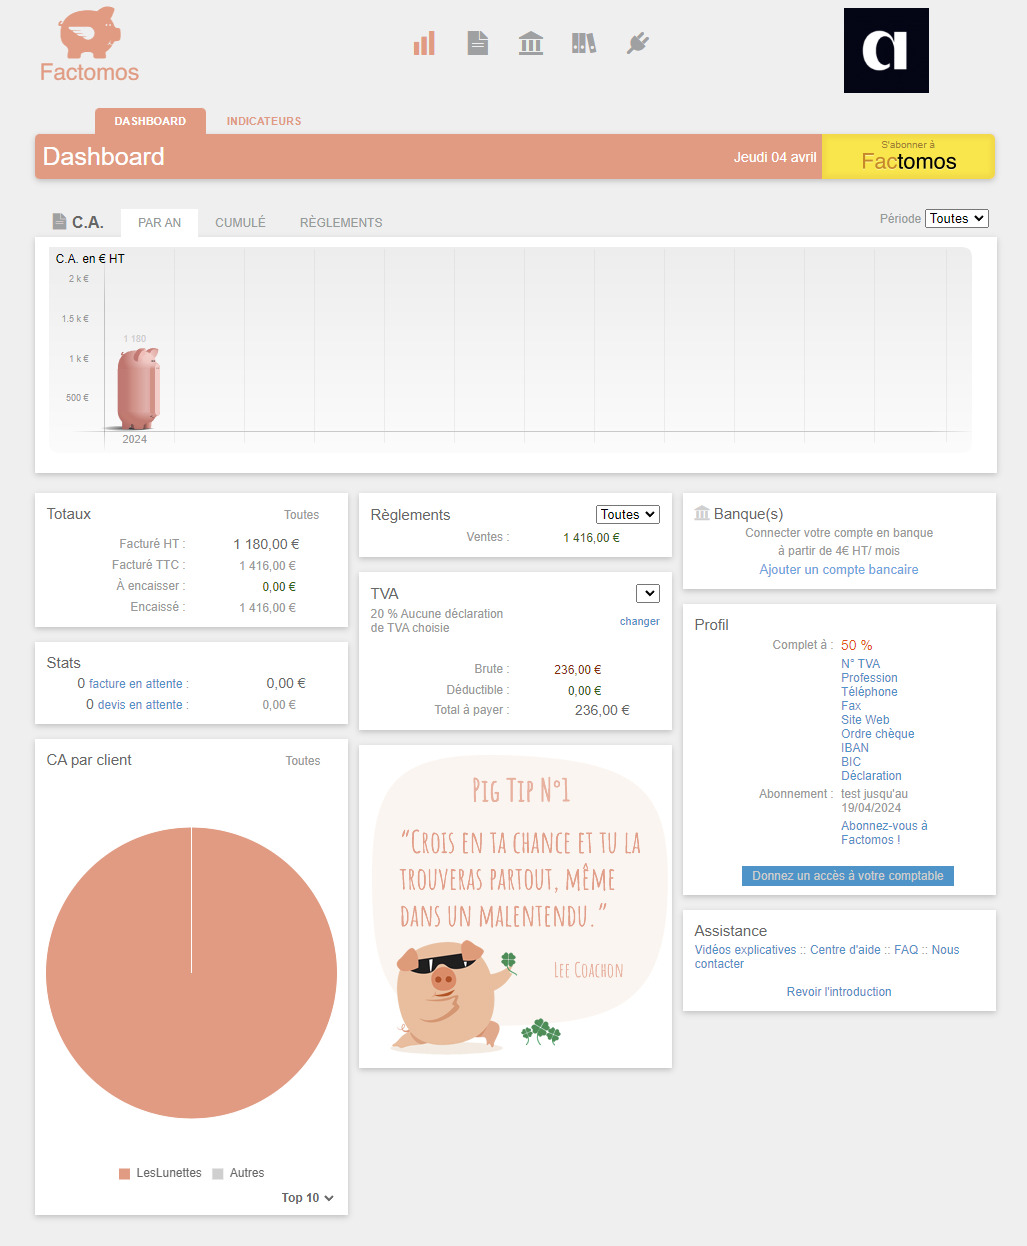This screenshot has width=1027, height=1246.
Task: Click the black account avatar logo
Action: point(886,51)
